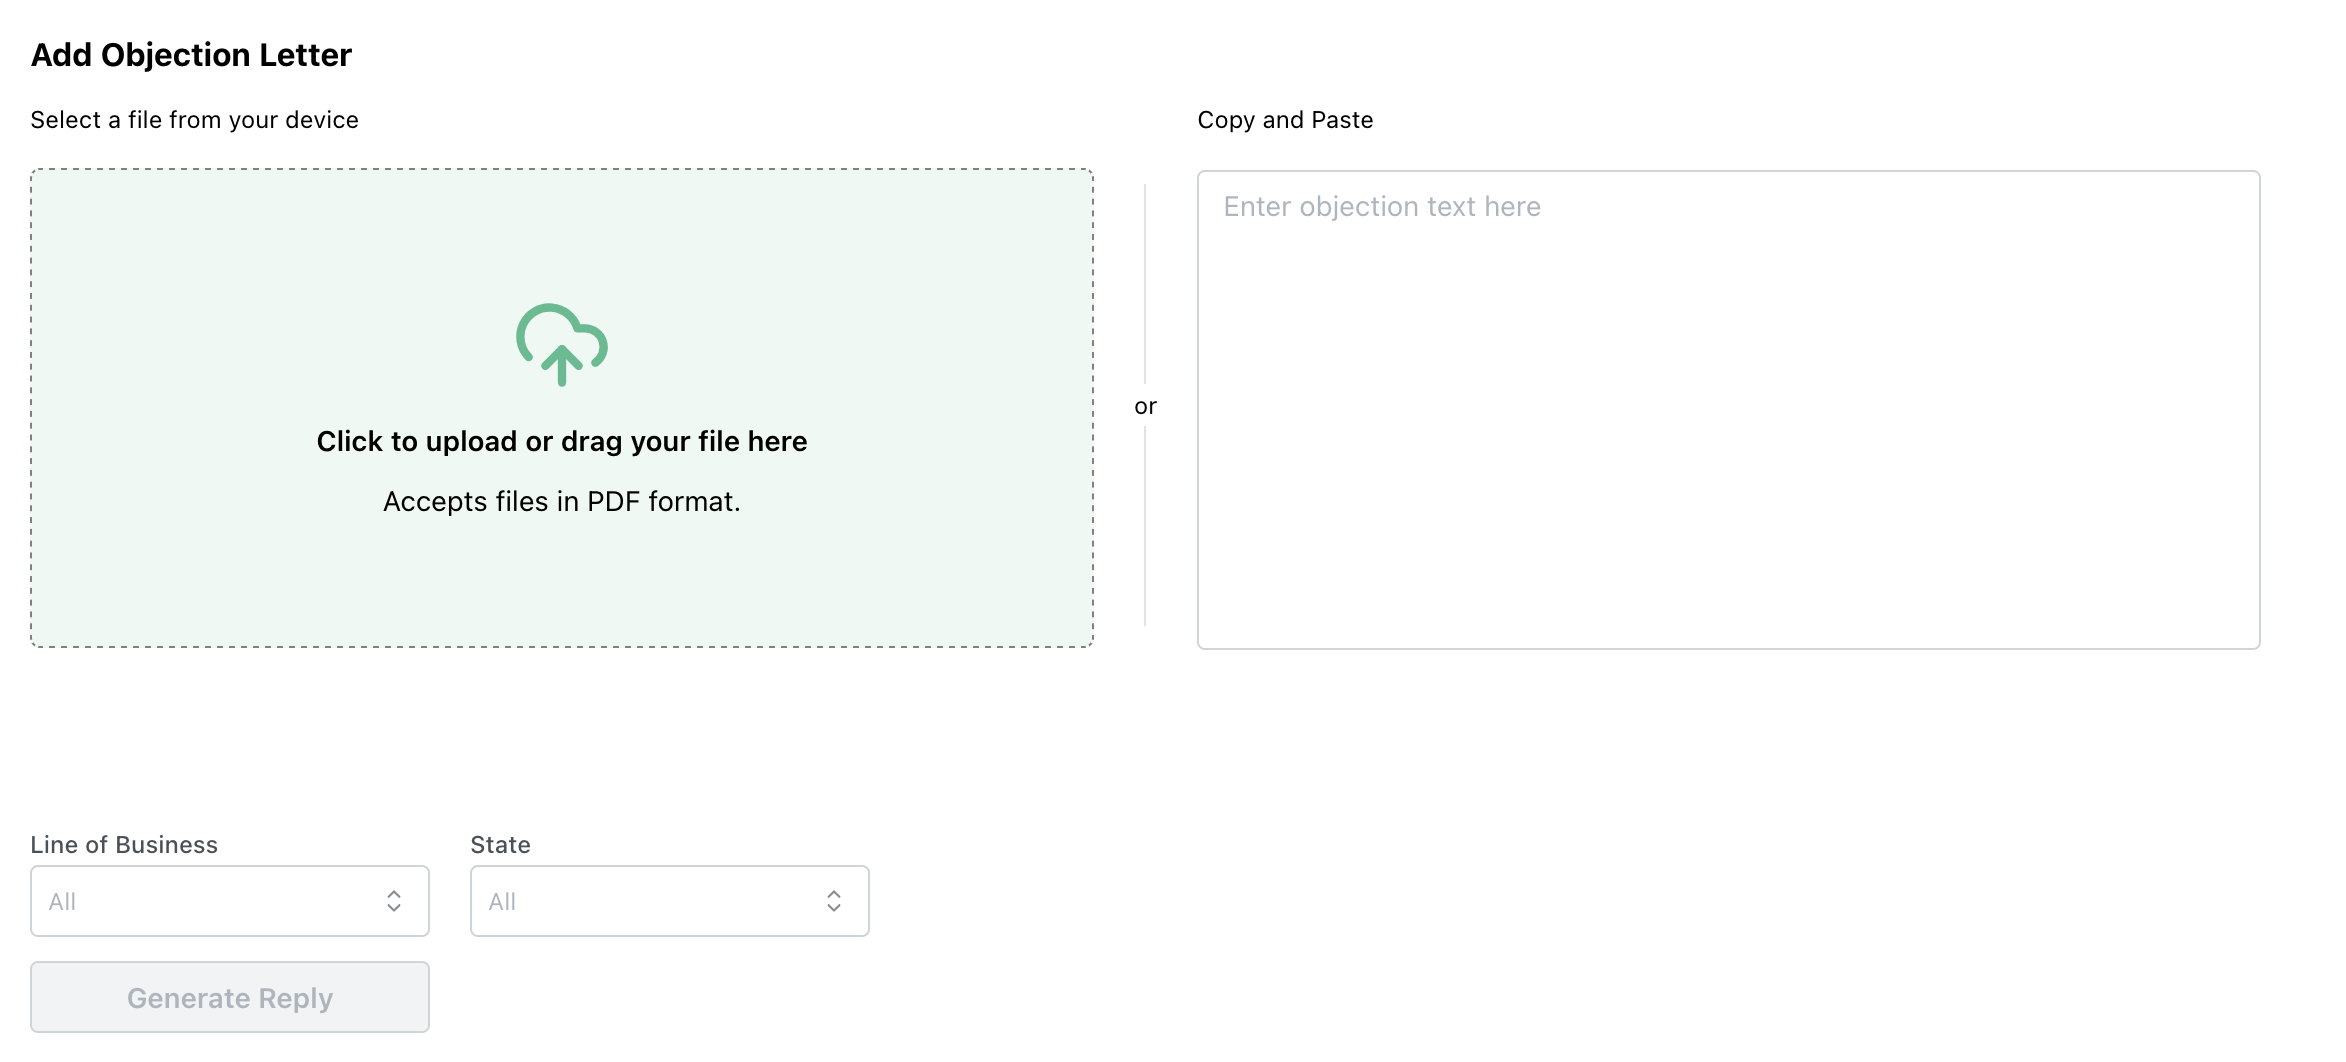Click the "Accepts files in PDF format" note
Screen dimensions: 2346x1062
pyautogui.click(x=561, y=501)
